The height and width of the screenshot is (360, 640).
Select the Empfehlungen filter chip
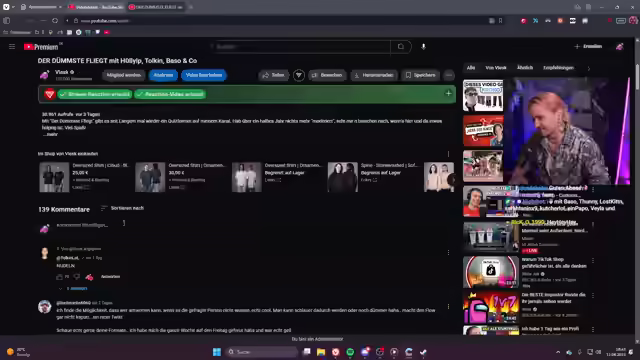558,68
